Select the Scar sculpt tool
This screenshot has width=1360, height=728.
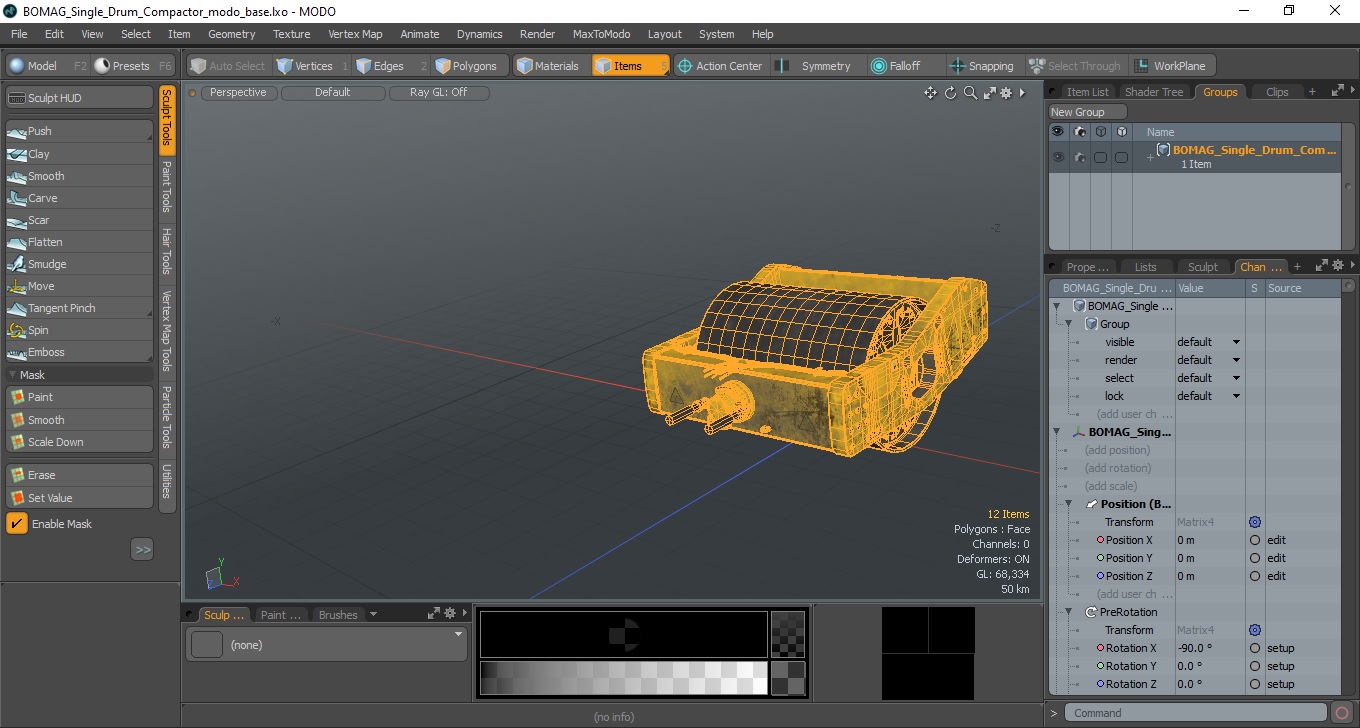pyautogui.click(x=79, y=220)
